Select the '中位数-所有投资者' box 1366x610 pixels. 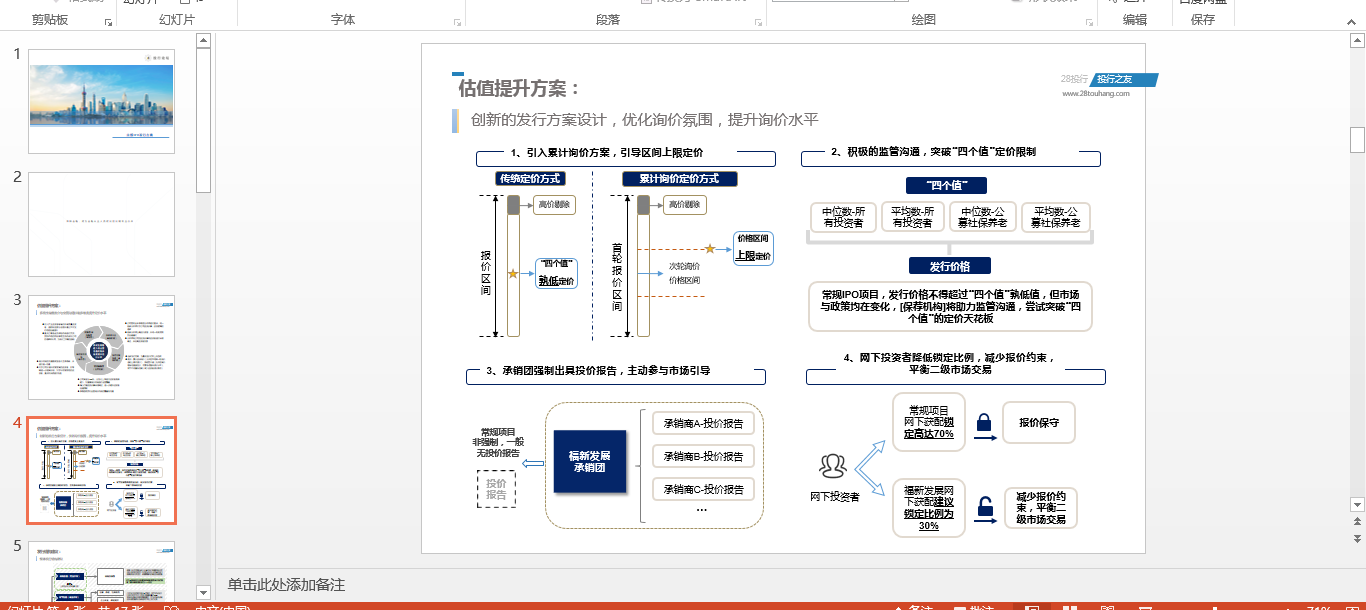coord(843,217)
